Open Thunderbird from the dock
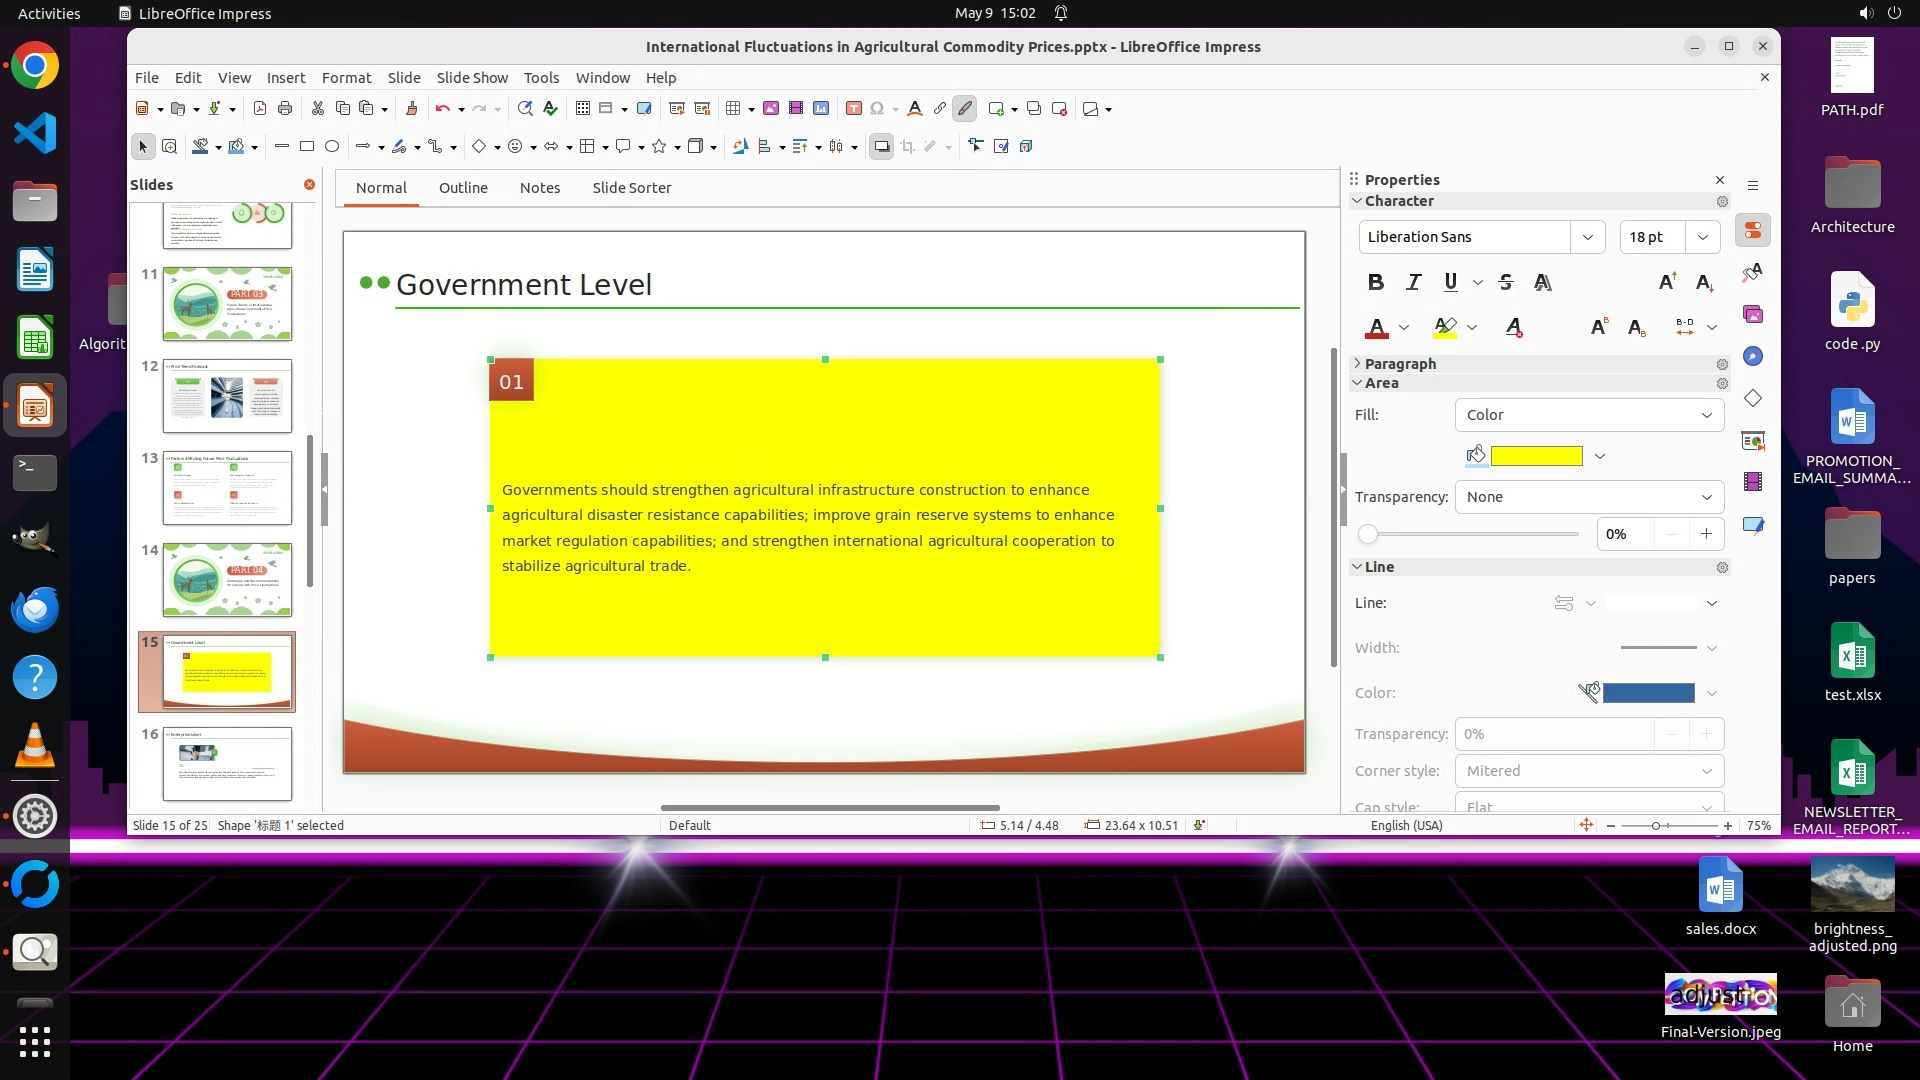This screenshot has height=1080, width=1920. (35, 609)
